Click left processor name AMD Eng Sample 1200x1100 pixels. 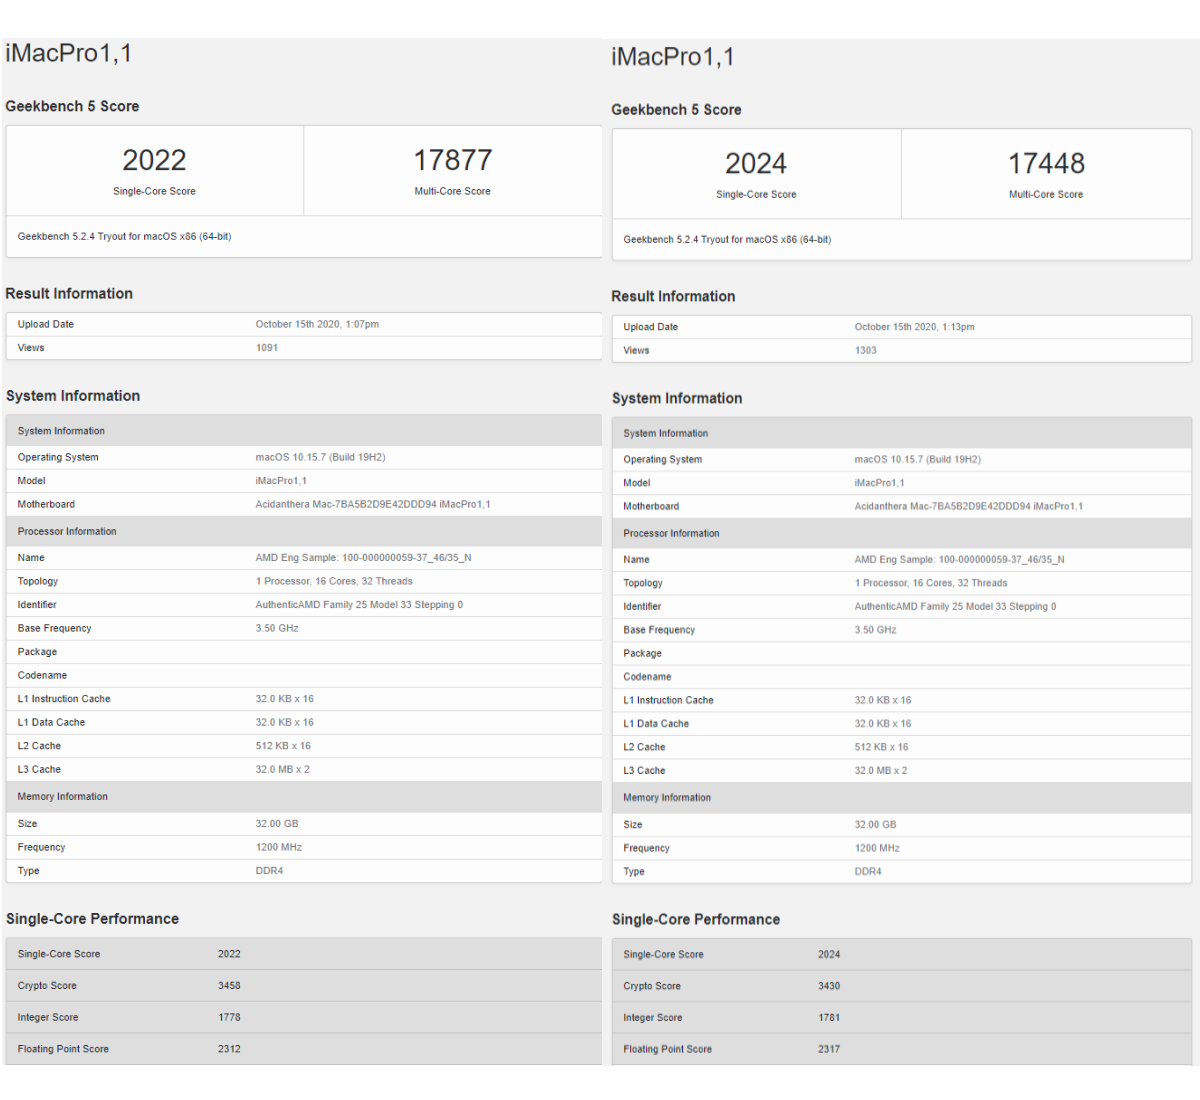pyautogui.click(x=363, y=558)
